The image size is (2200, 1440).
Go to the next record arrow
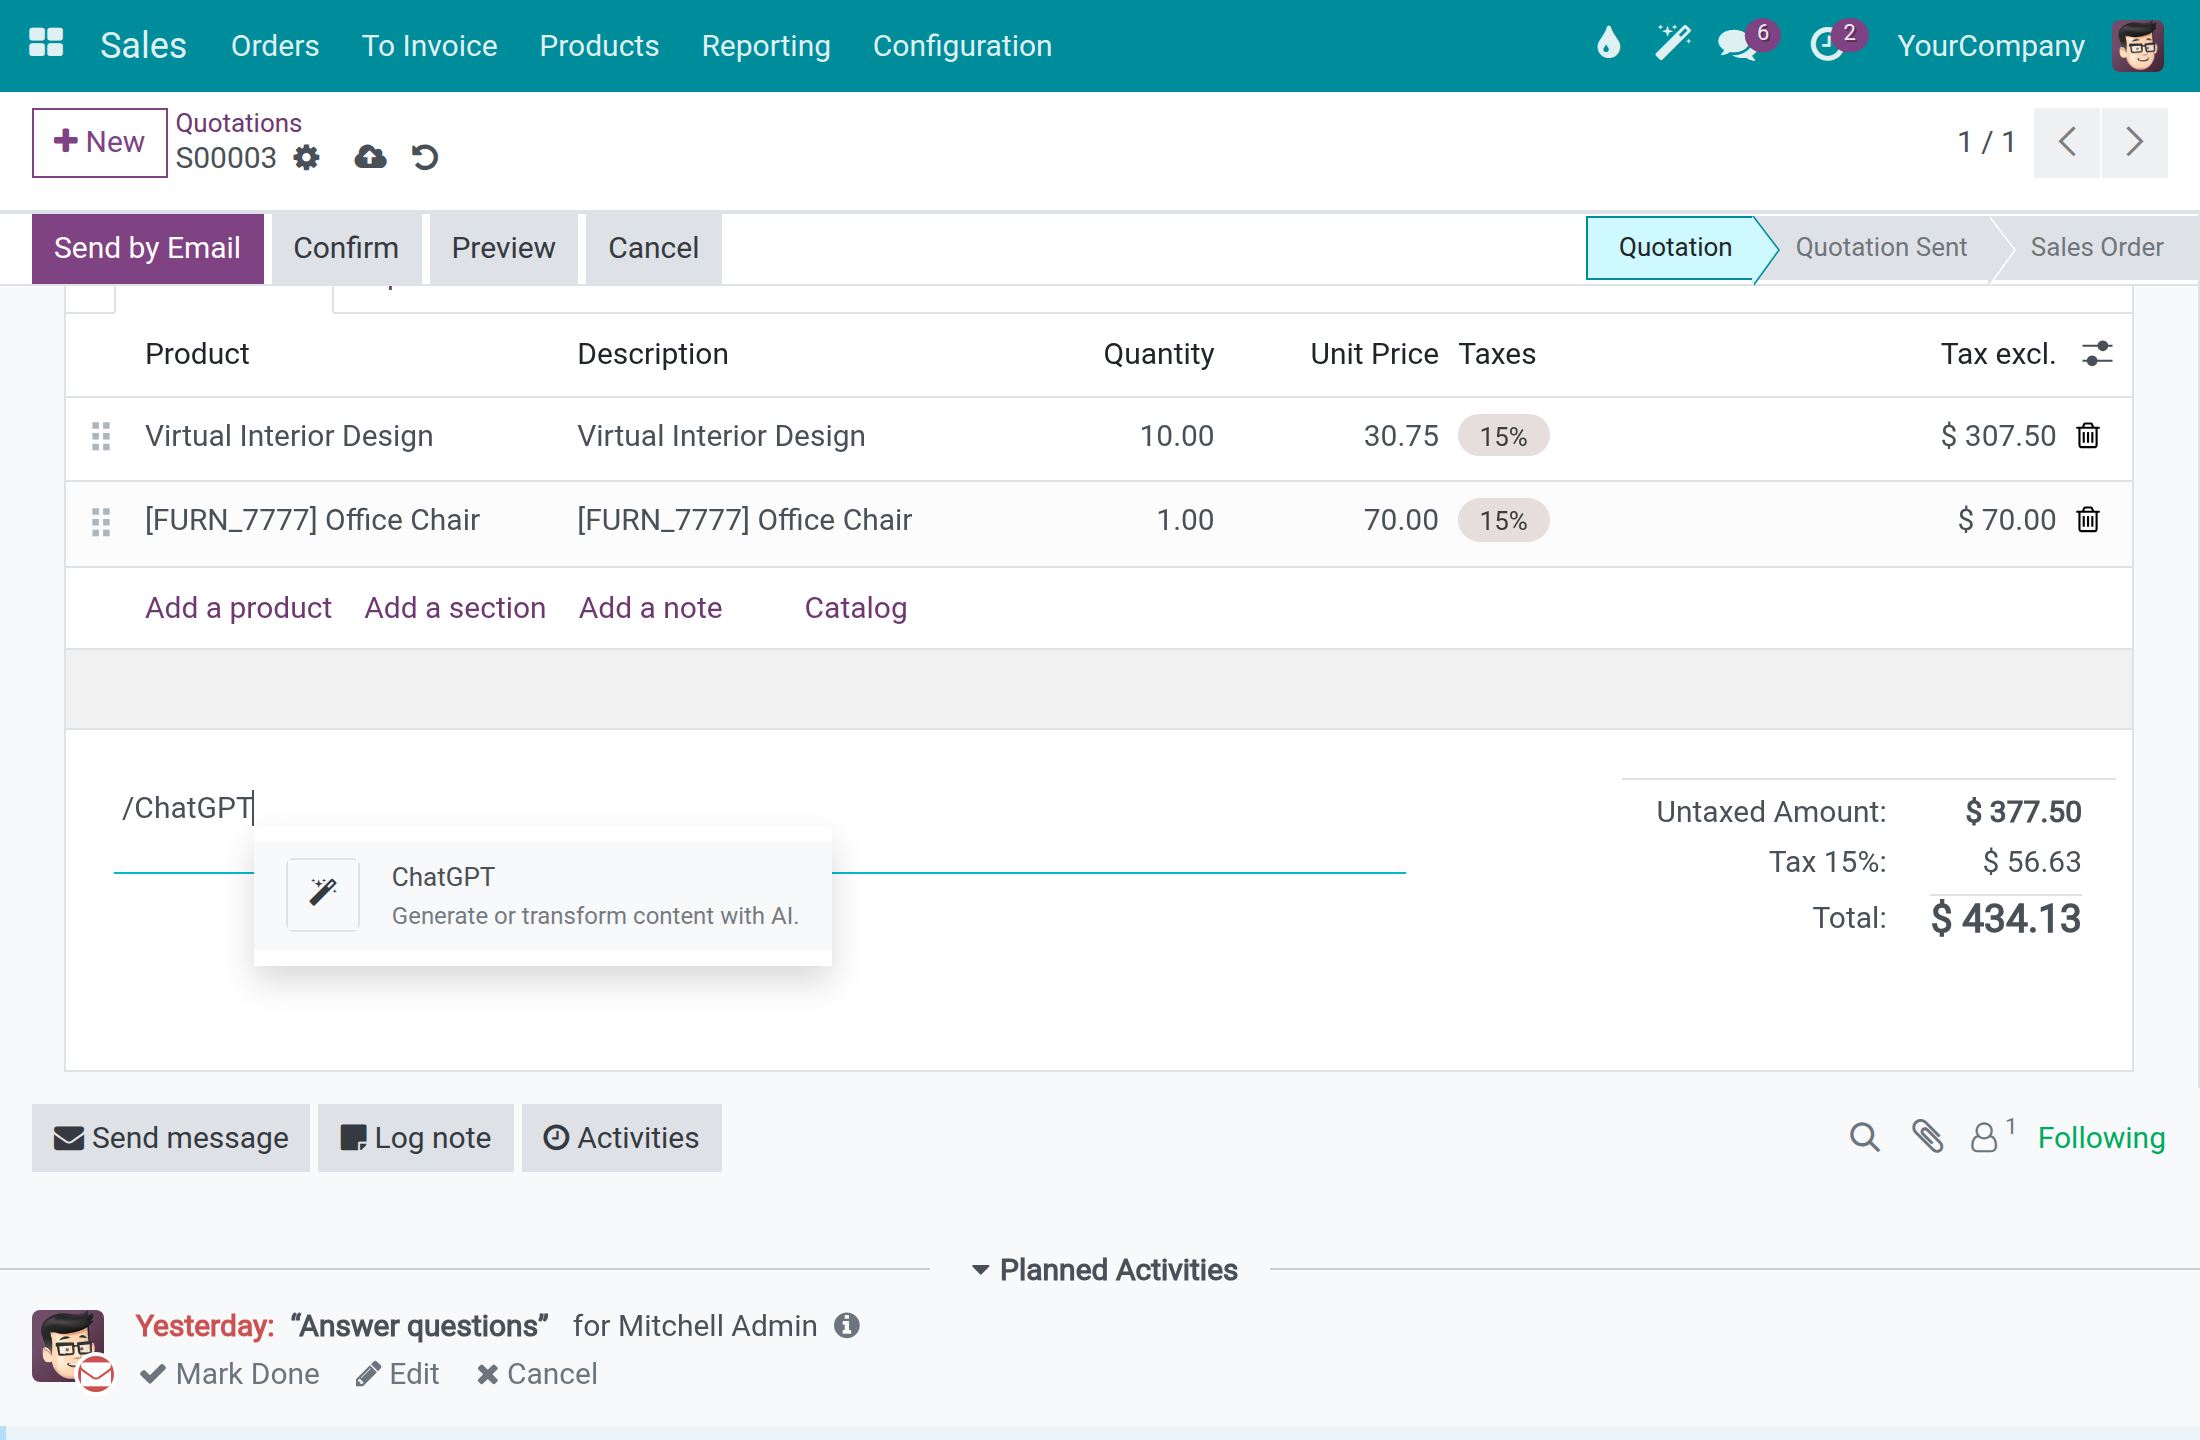(x=2134, y=142)
